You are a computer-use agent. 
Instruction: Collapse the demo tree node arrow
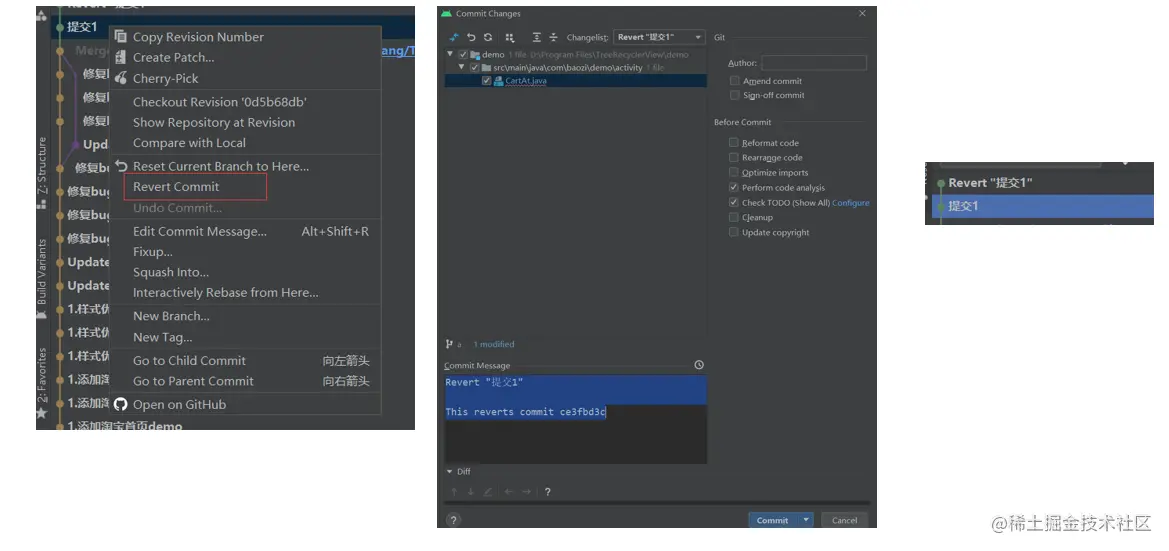(450, 54)
